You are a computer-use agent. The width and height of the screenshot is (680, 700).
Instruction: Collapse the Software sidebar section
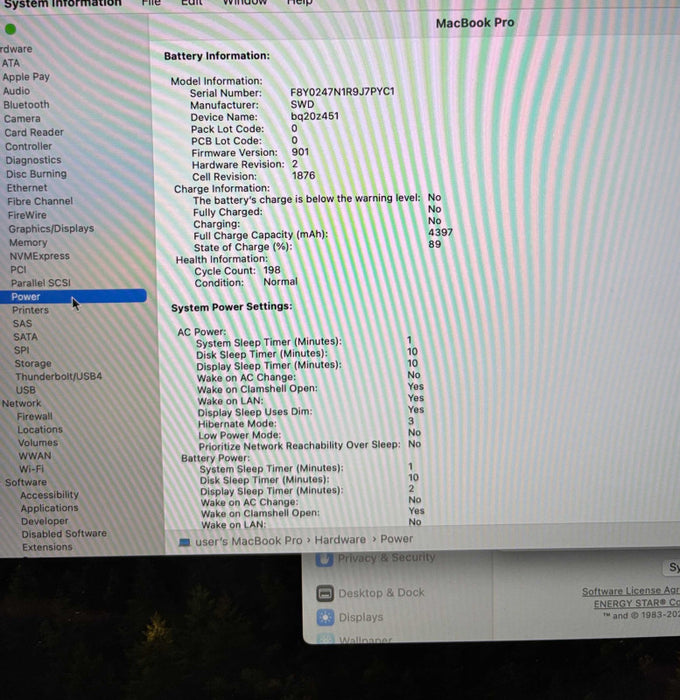[26, 482]
